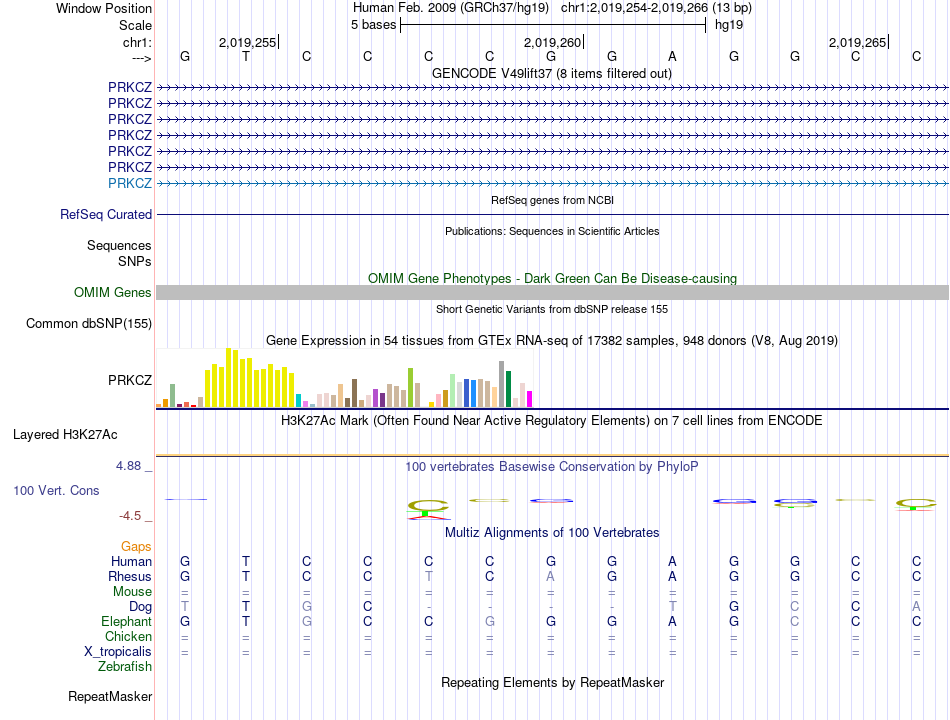950x720 pixels.
Task: Click the SNPs track label
Action: tap(135, 261)
